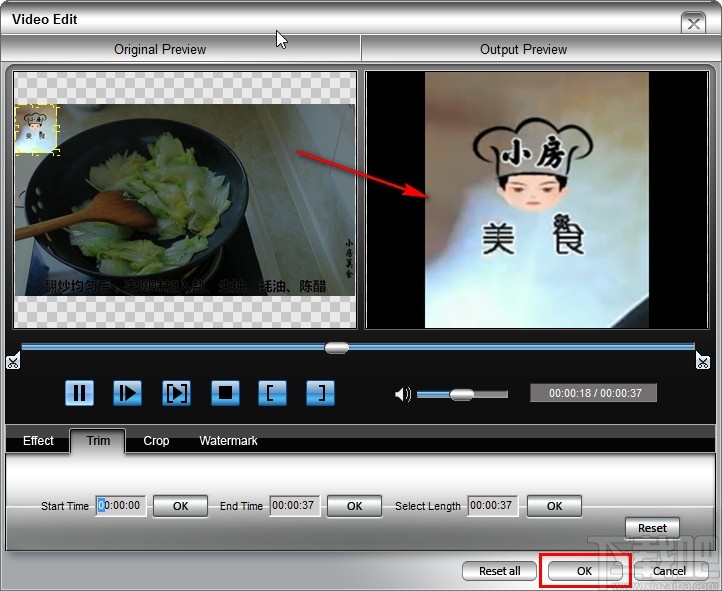Pause the video playback
The image size is (722, 591).
point(79,393)
